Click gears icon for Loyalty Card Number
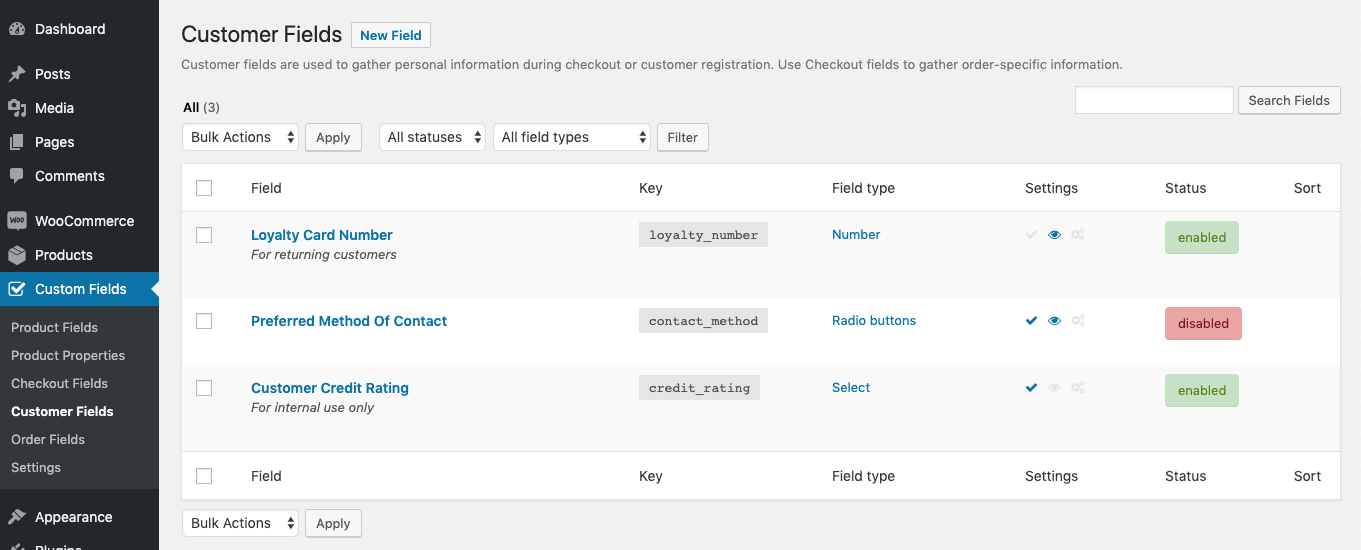This screenshot has height=550, width=1361. point(1078,235)
